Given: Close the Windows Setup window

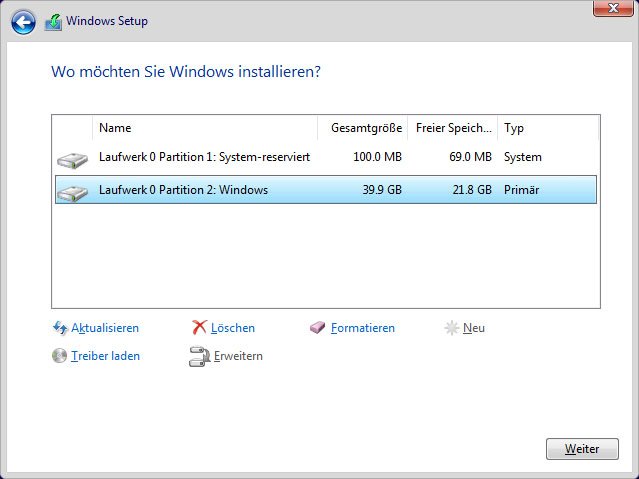Looking at the screenshot, I should (613, 8).
